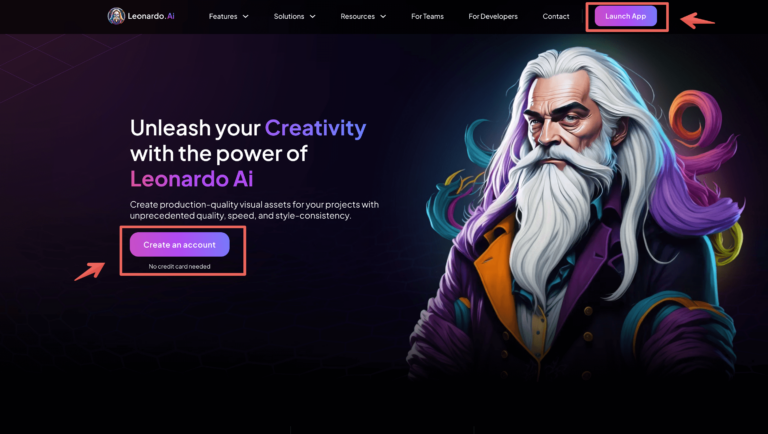Go to the For Developers page
Image resolution: width=768 pixels, height=434 pixels.
click(493, 16)
